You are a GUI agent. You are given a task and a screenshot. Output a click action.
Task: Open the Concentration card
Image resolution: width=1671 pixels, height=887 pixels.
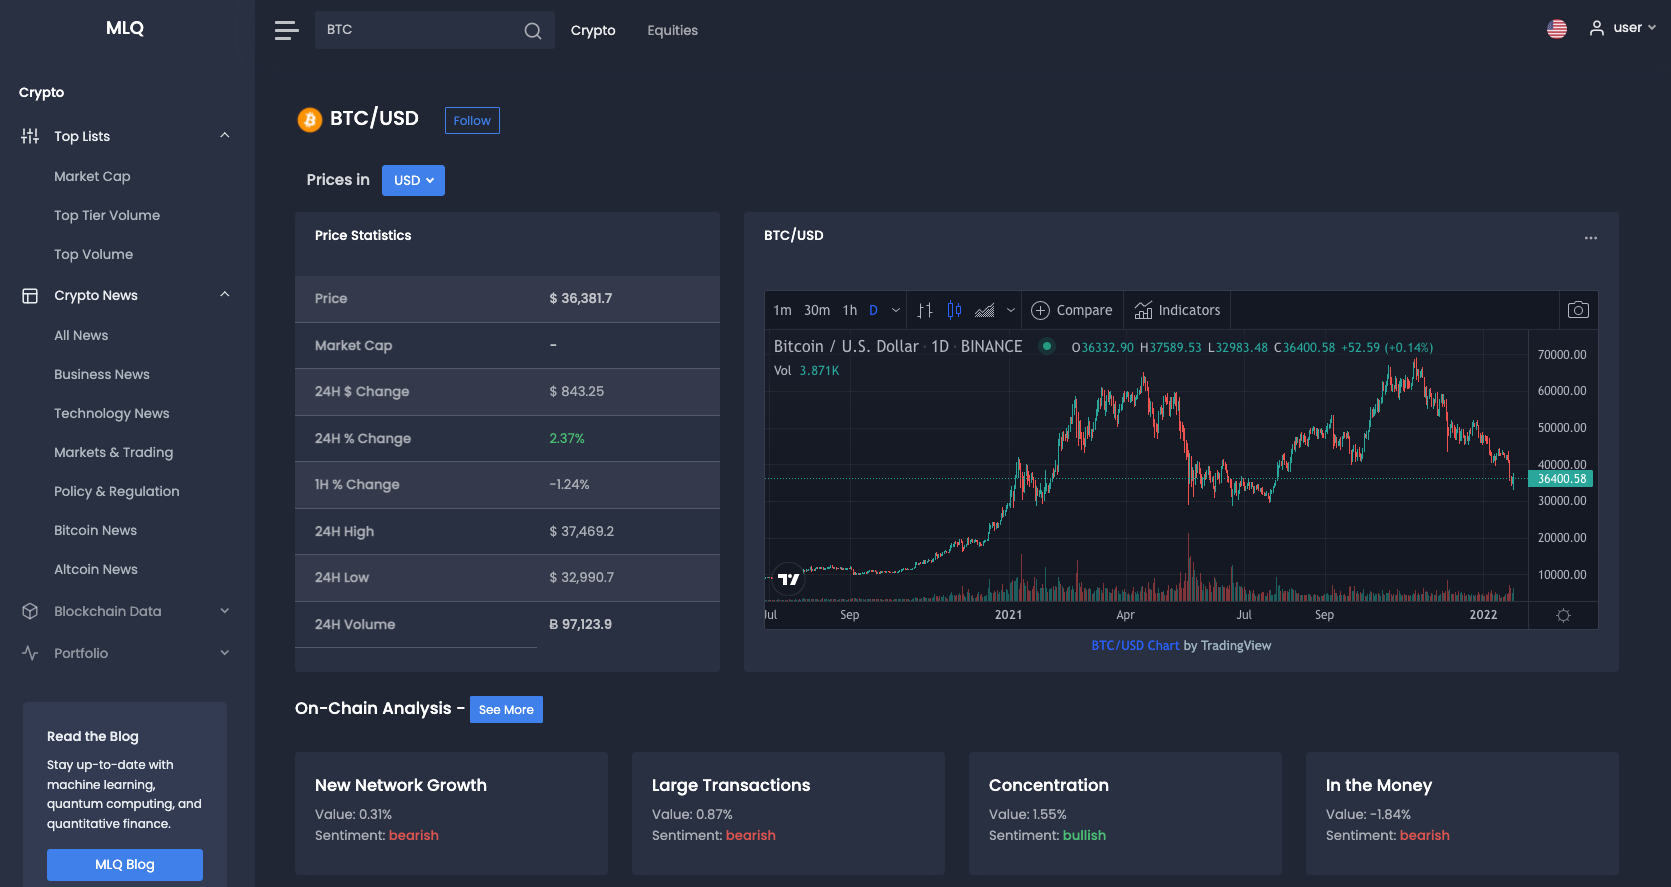click(1125, 813)
